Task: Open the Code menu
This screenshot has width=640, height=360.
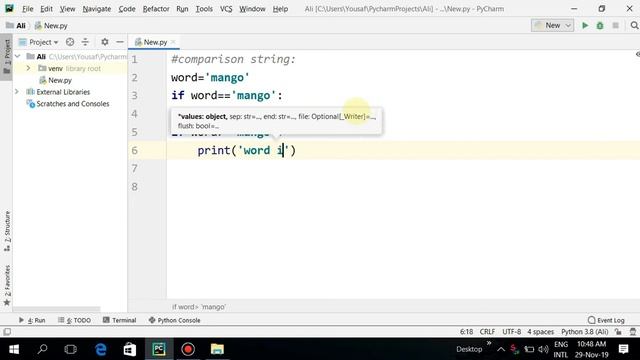Action: 127,9
